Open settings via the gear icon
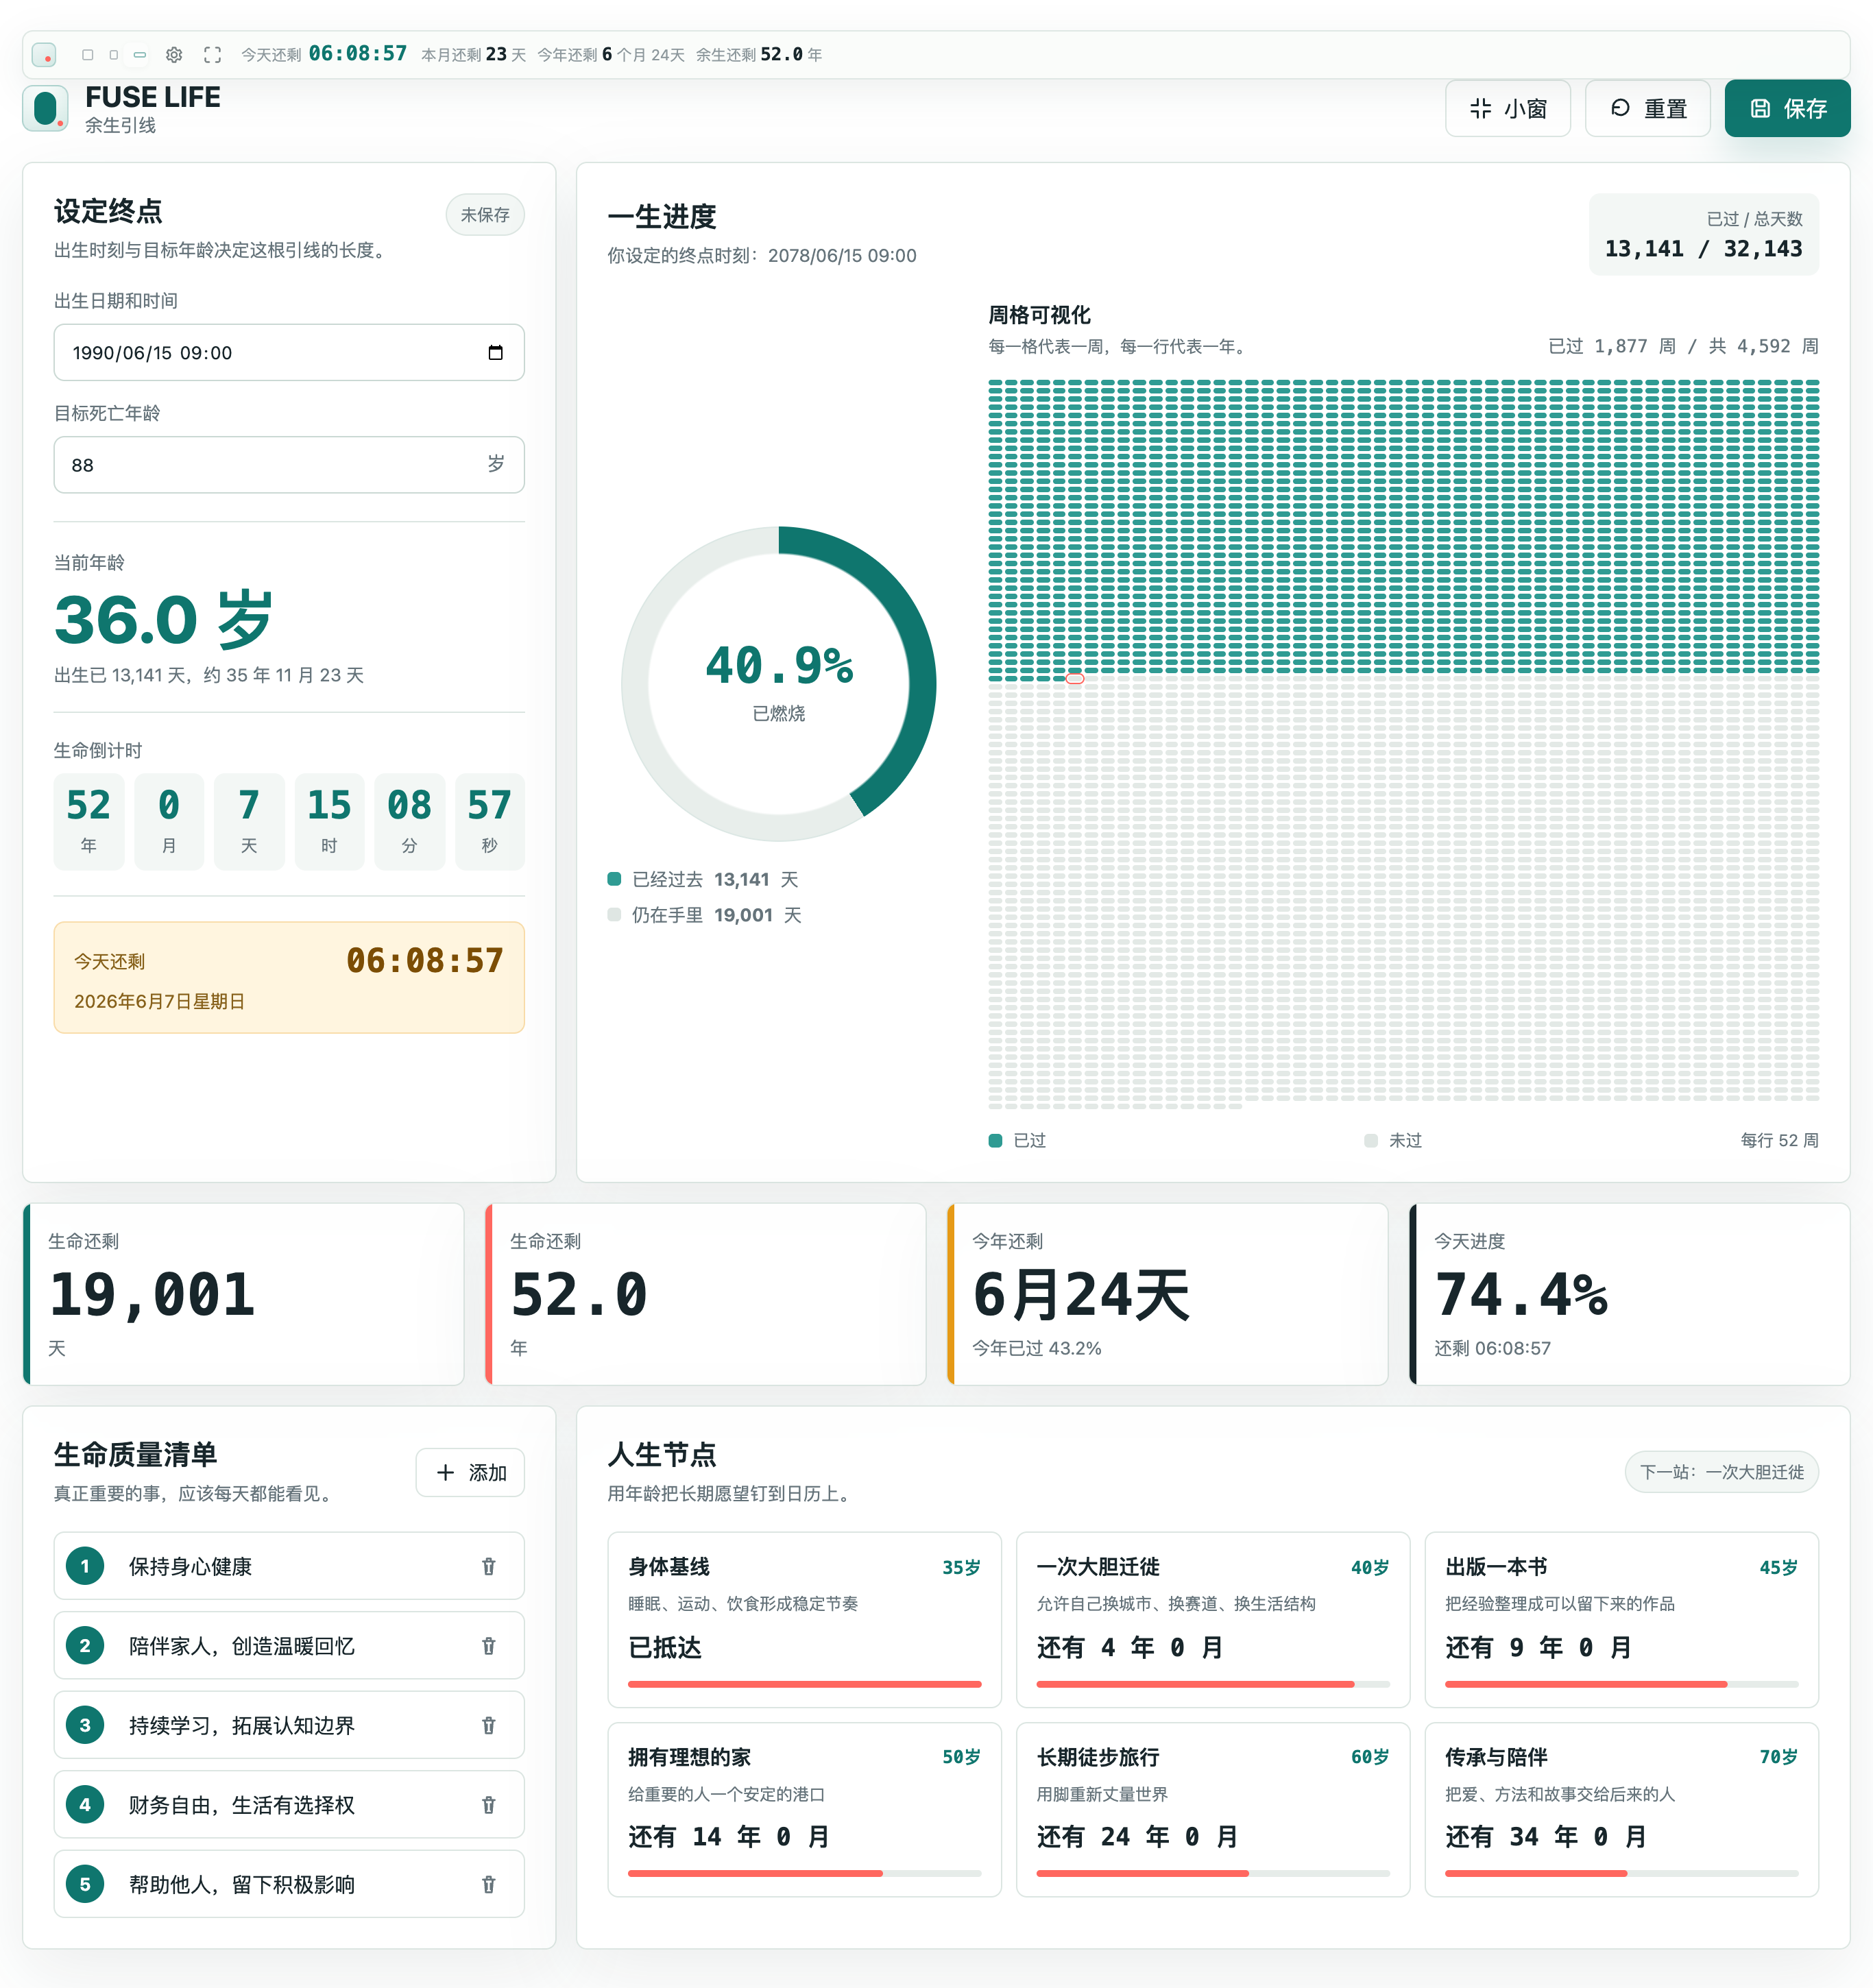This screenshot has width=1873, height=1988. click(174, 55)
